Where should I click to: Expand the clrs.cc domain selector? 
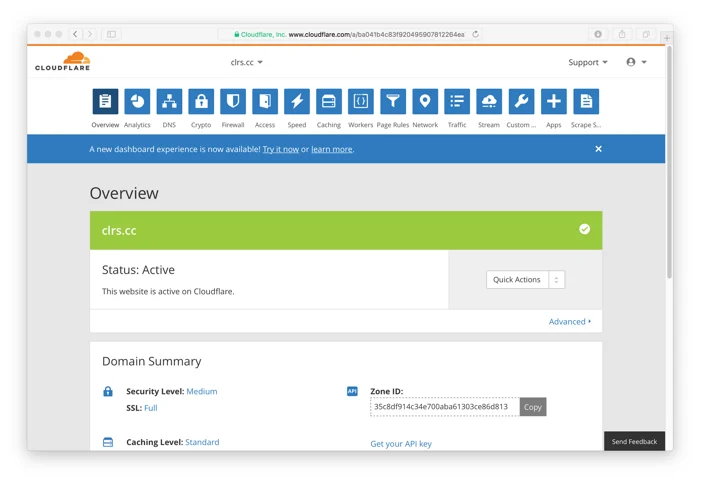coord(247,62)
